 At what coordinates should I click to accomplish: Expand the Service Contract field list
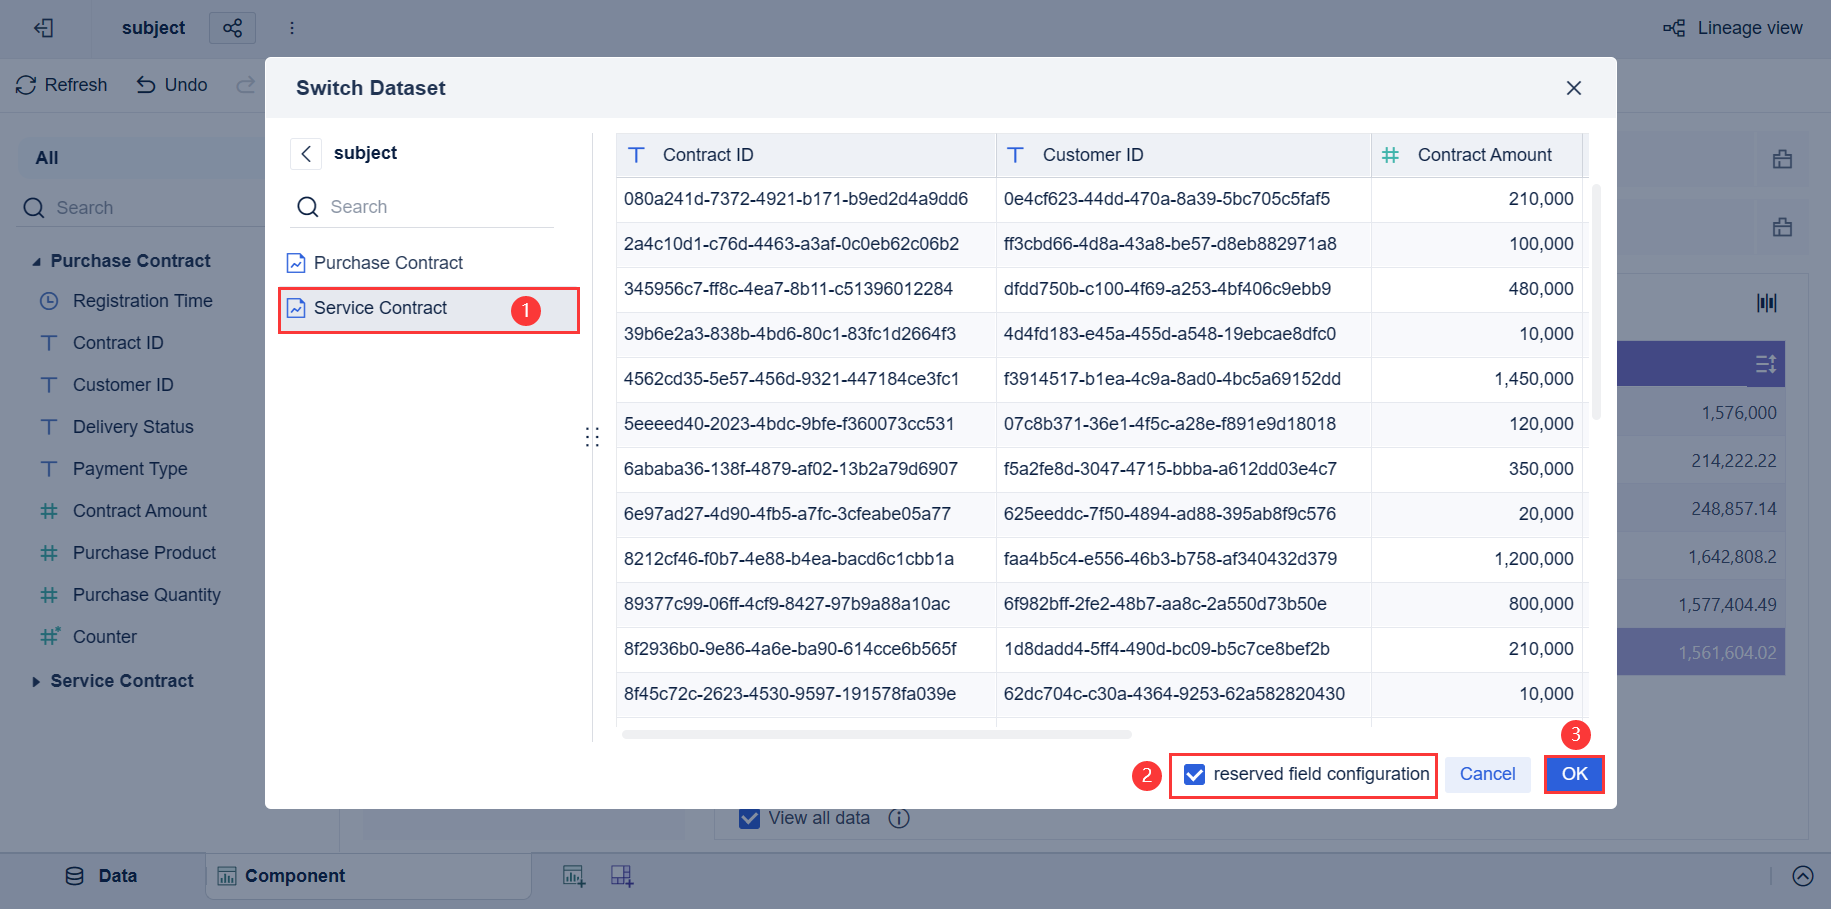(37, 680)
